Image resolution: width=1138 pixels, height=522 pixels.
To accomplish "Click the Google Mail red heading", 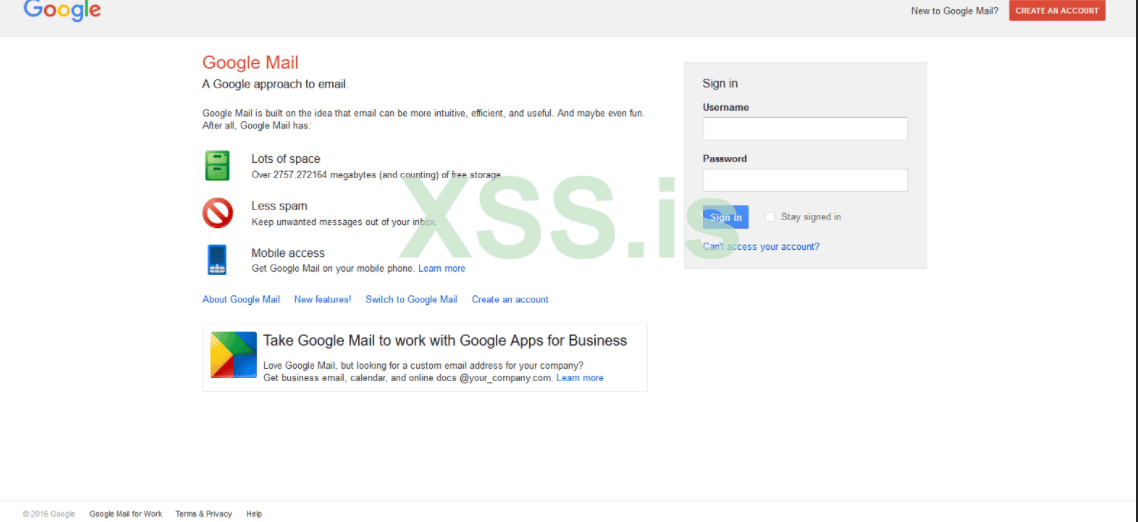I will click(x=250, y=62).
